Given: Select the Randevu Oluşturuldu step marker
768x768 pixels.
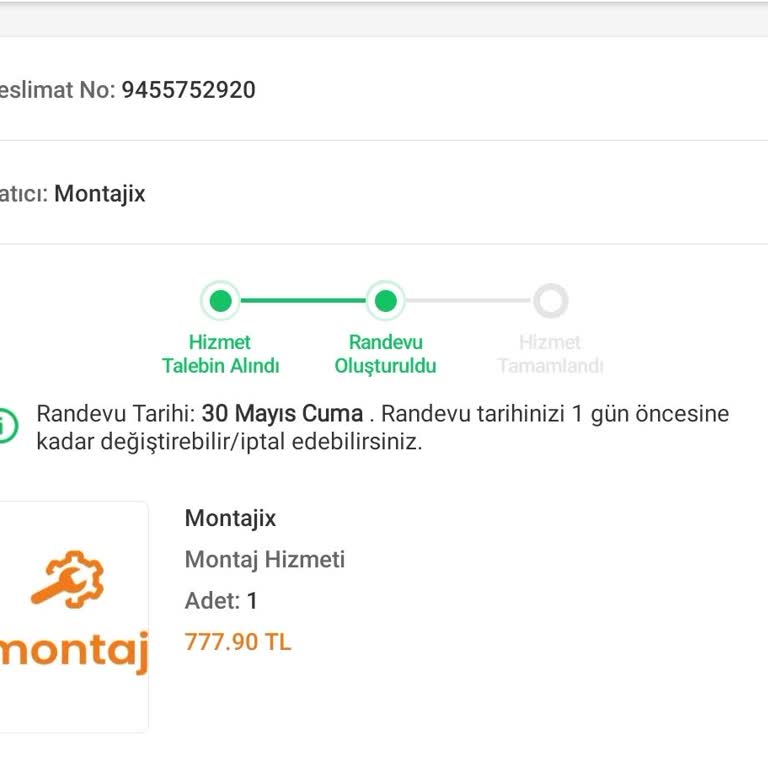Looking at the screenshot, I should click(385, 301).
